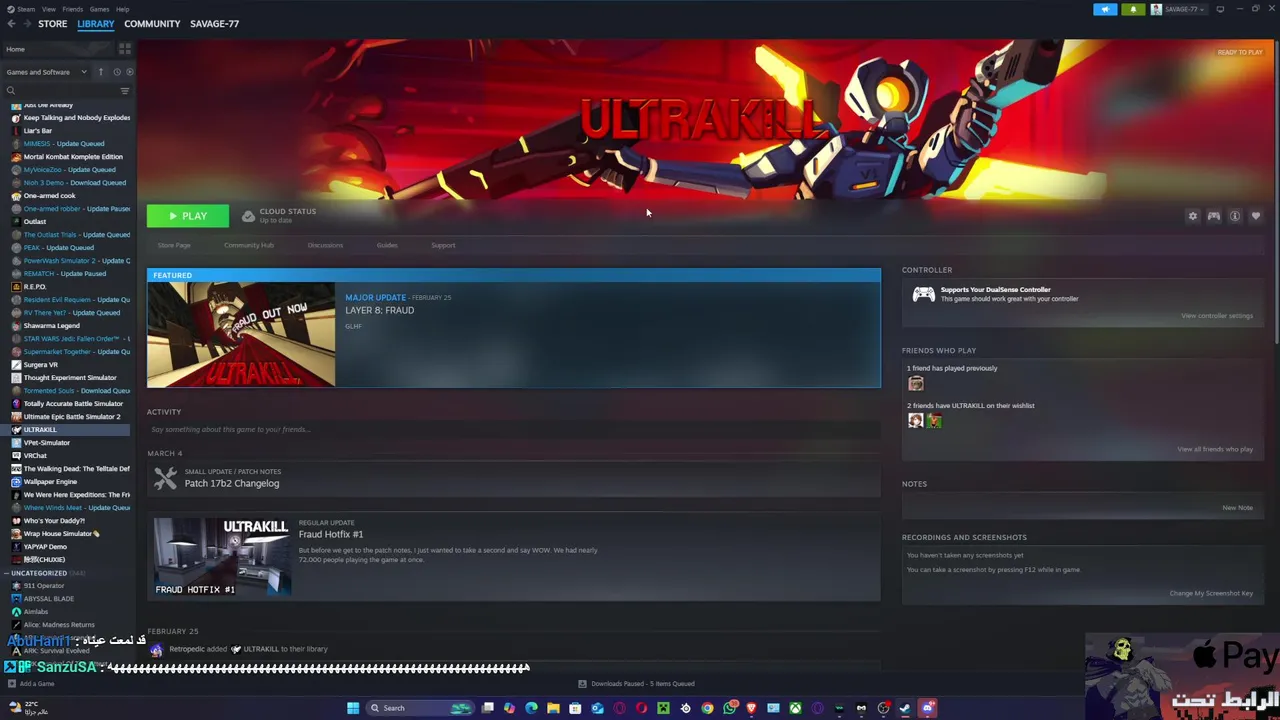Open View all friends who play link
The height and width of the screenshot is (720, 1280).
pyautogui.click(x=1214, y=449)
